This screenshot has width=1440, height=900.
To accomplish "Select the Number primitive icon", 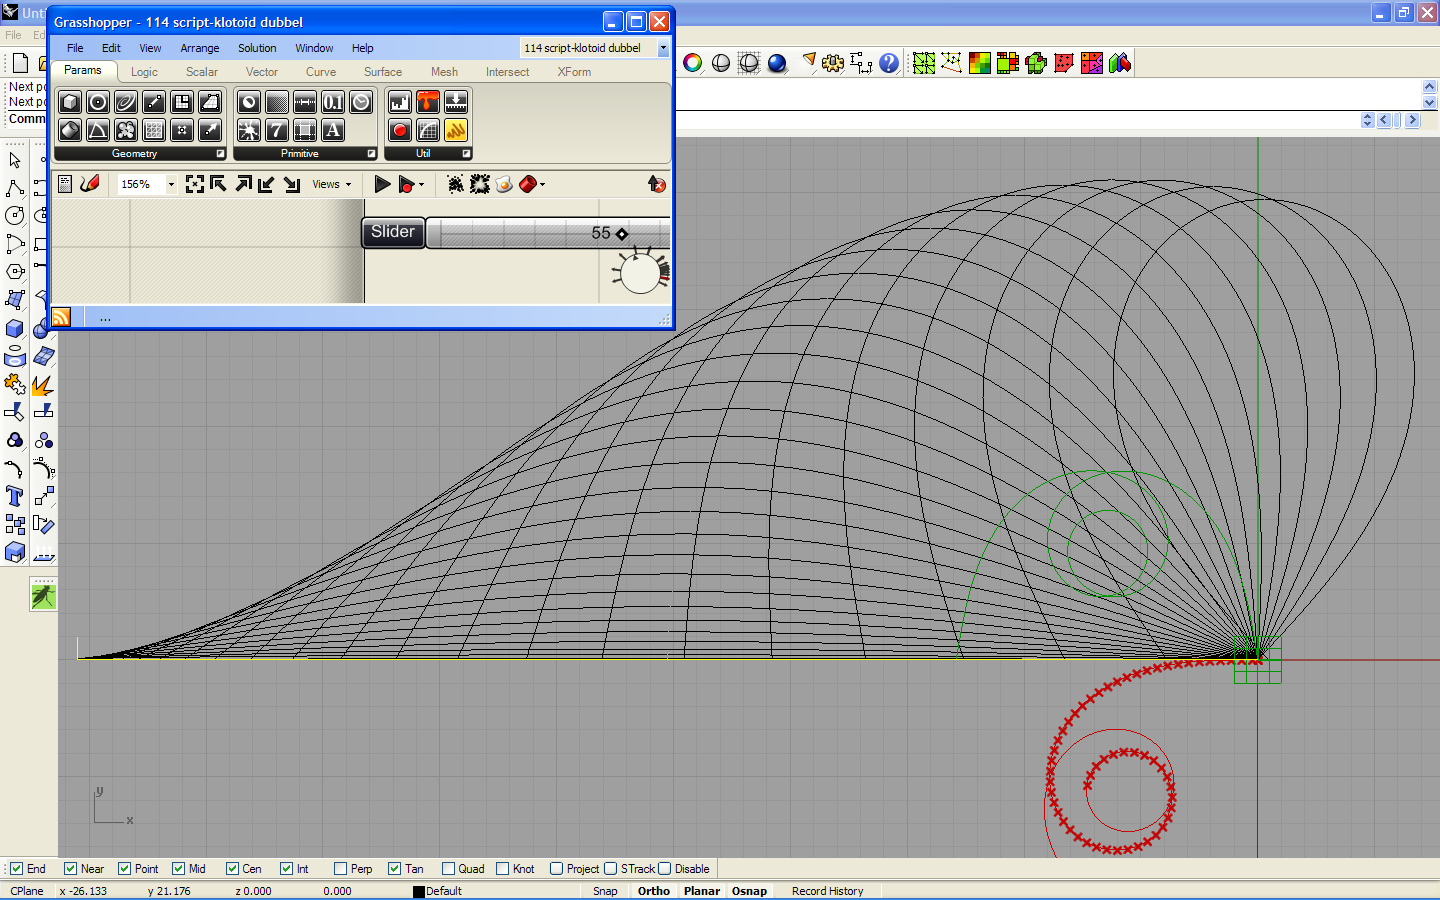I will [x=333, y=102].
